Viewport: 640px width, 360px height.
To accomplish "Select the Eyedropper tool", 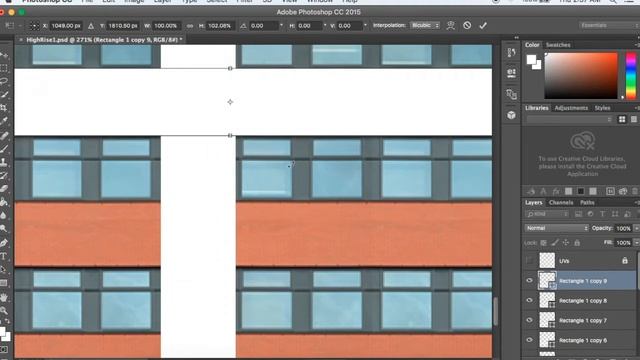I will pos(4,122).
